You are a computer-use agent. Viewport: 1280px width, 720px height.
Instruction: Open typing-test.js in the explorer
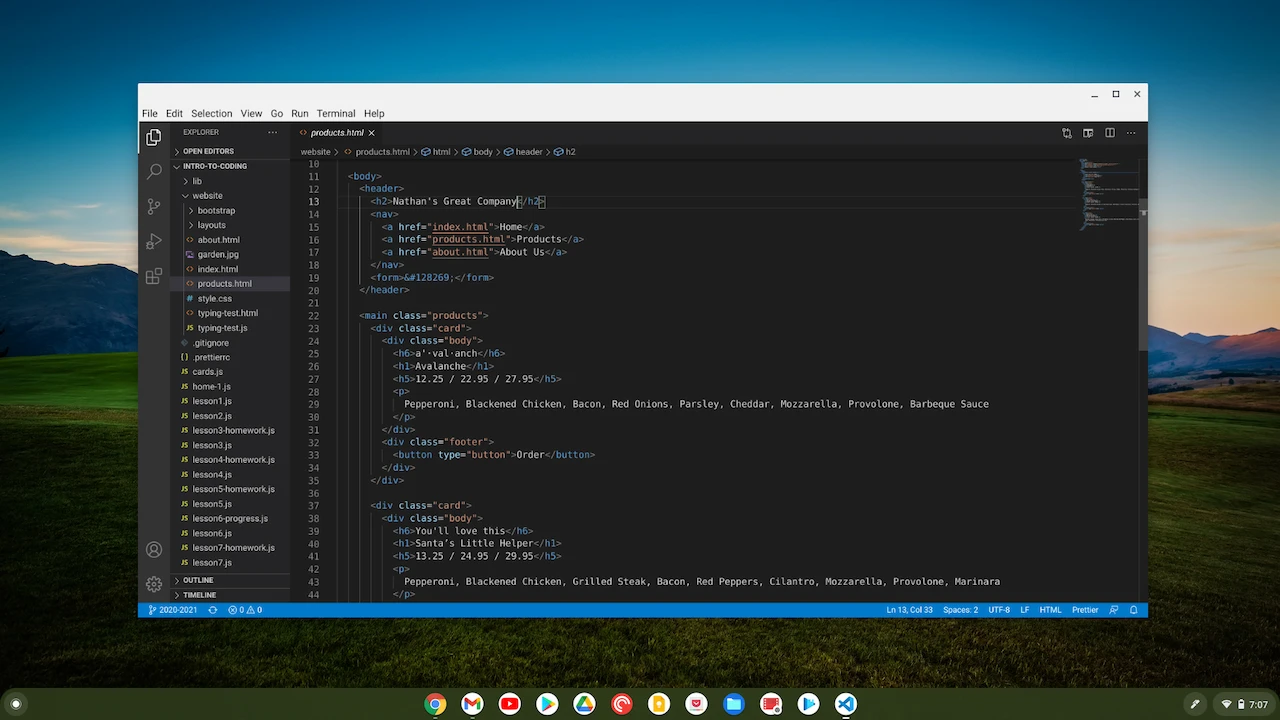[x=222, y=328]
